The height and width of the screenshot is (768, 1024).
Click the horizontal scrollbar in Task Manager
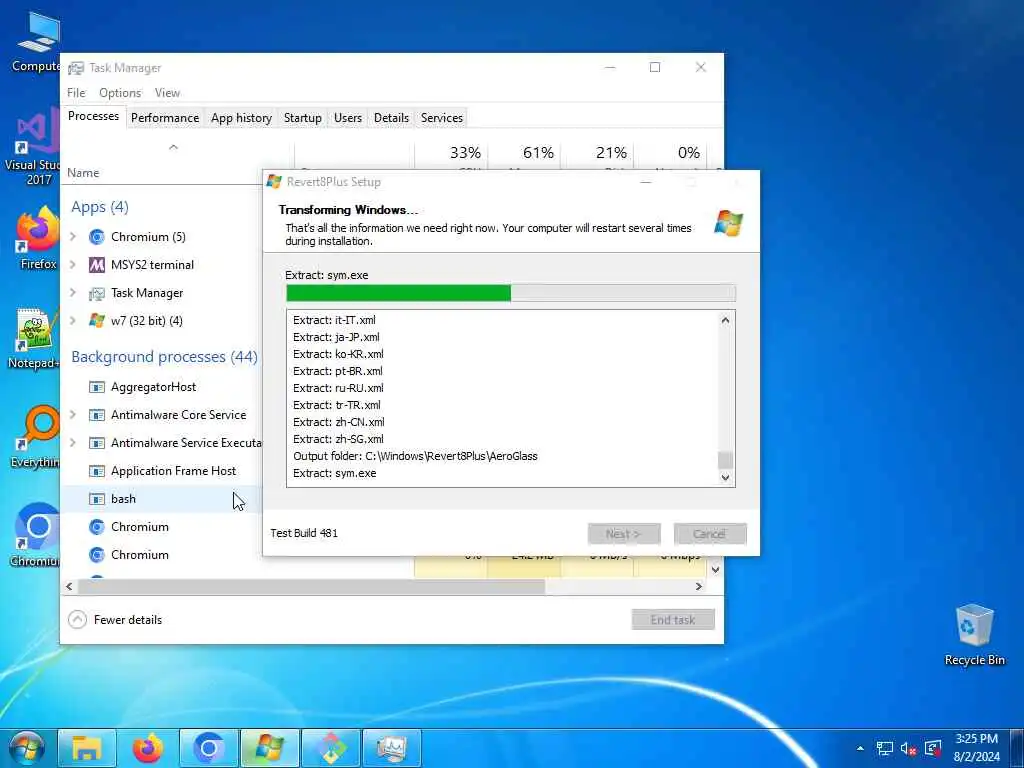click(x=312, y=586)
